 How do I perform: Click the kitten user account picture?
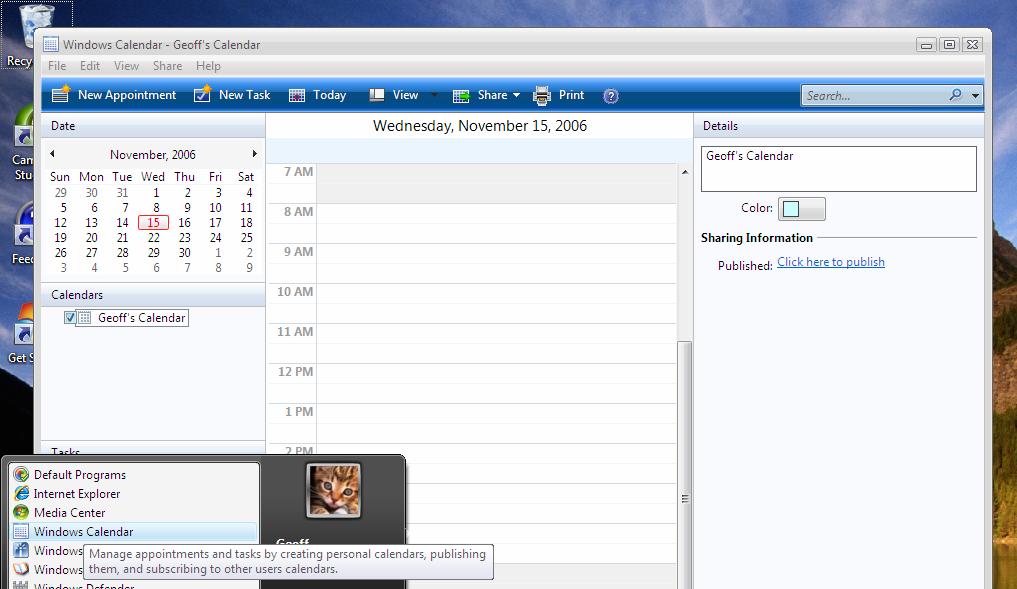[333, 490]
